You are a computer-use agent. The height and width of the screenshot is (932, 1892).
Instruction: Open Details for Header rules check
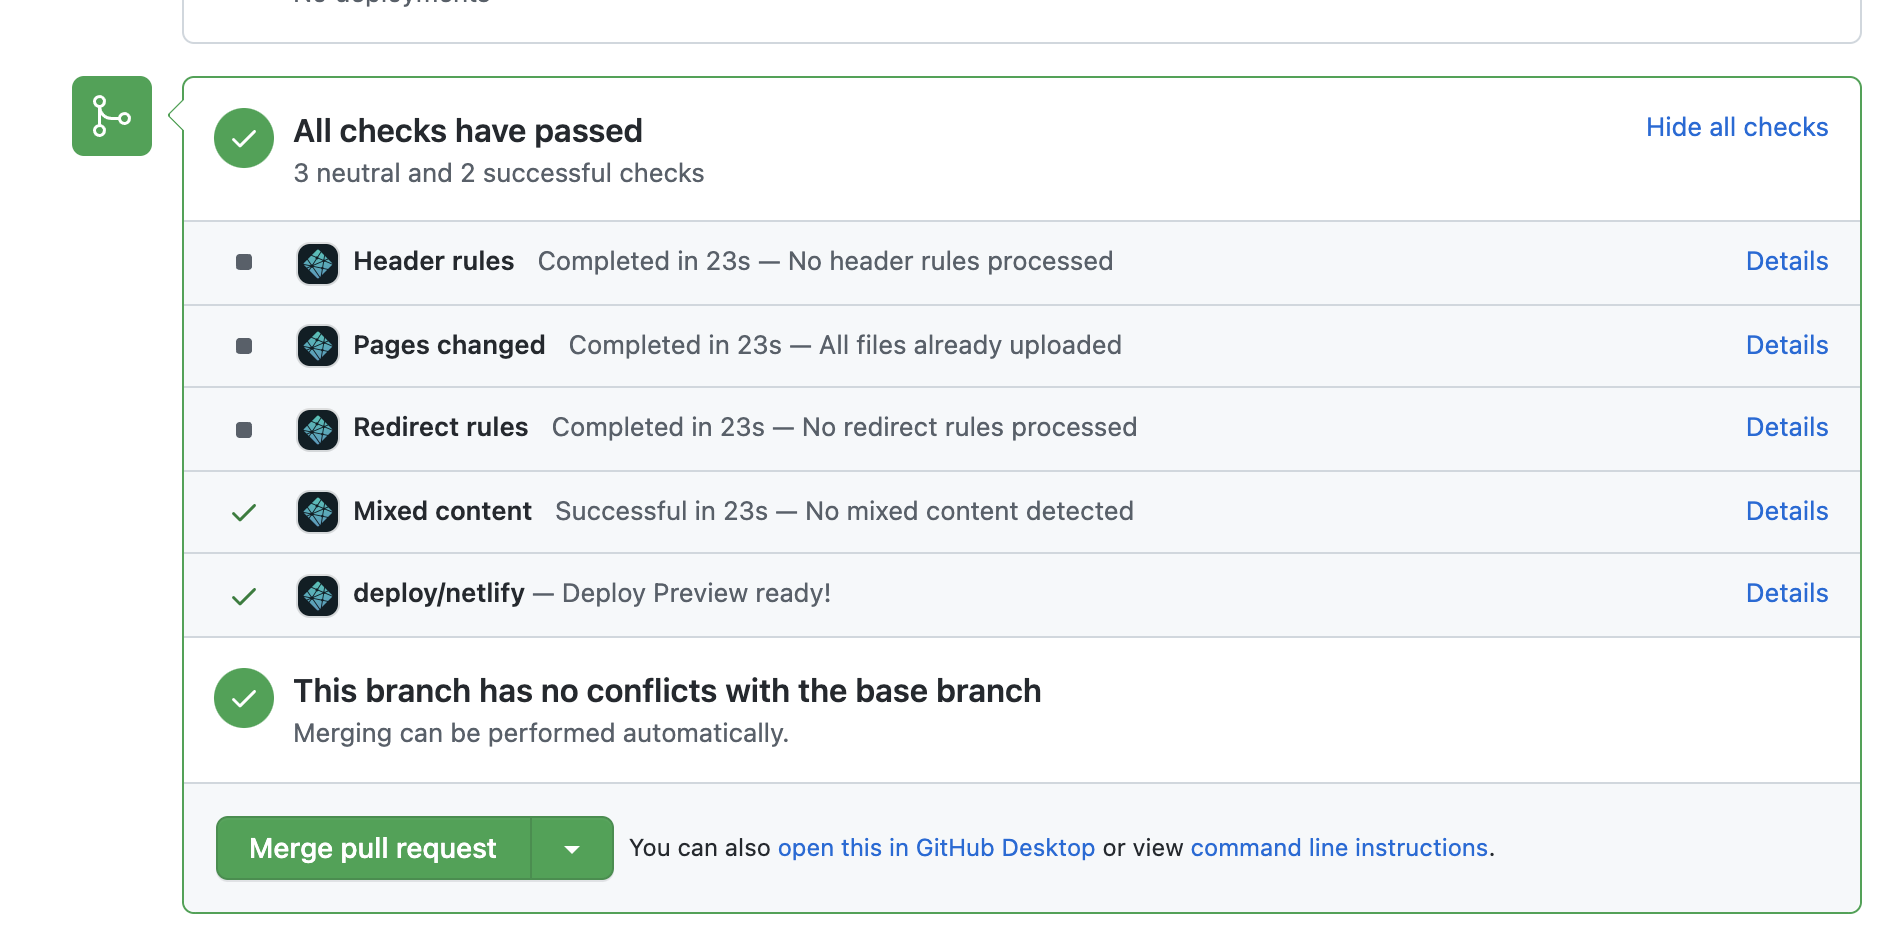pyautogui.click(x=1787, y=261)
